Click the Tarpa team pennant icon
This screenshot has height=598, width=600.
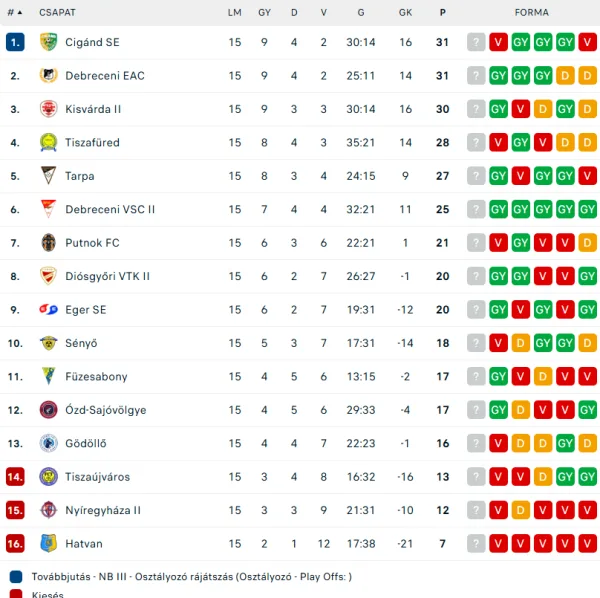(x=48, y=176)
